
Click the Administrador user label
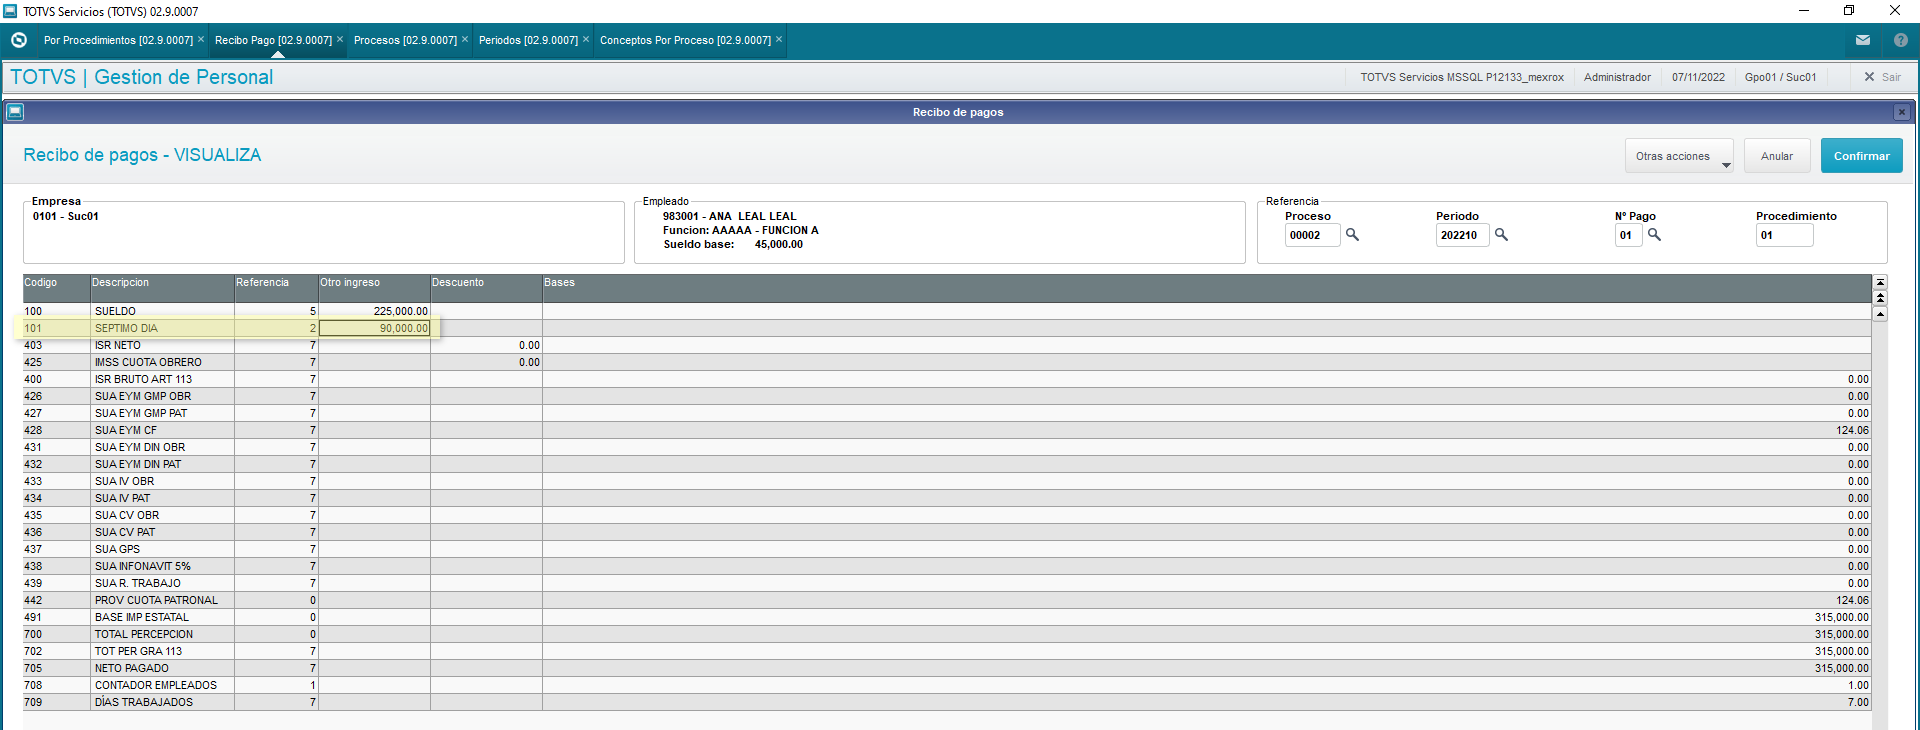click(1617, 77)
